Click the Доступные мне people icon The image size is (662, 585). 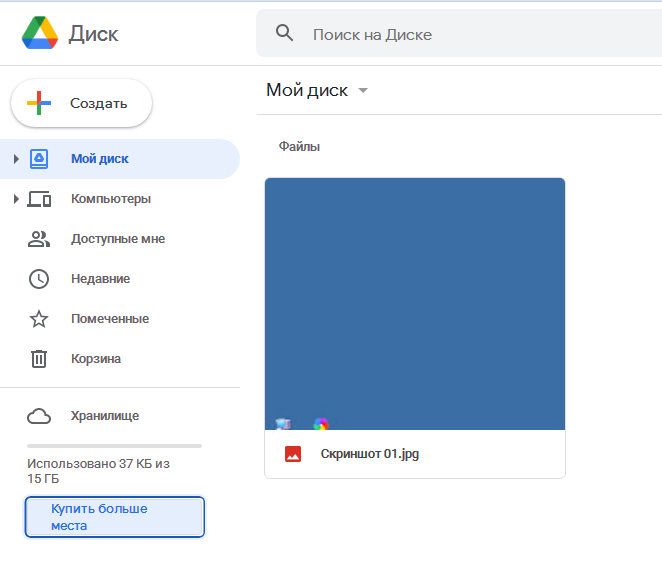tap(39, 239)
